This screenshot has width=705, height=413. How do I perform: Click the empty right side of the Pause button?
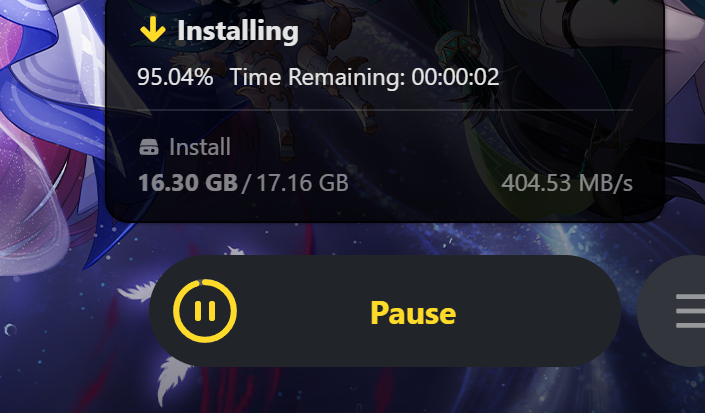point(540,311)
